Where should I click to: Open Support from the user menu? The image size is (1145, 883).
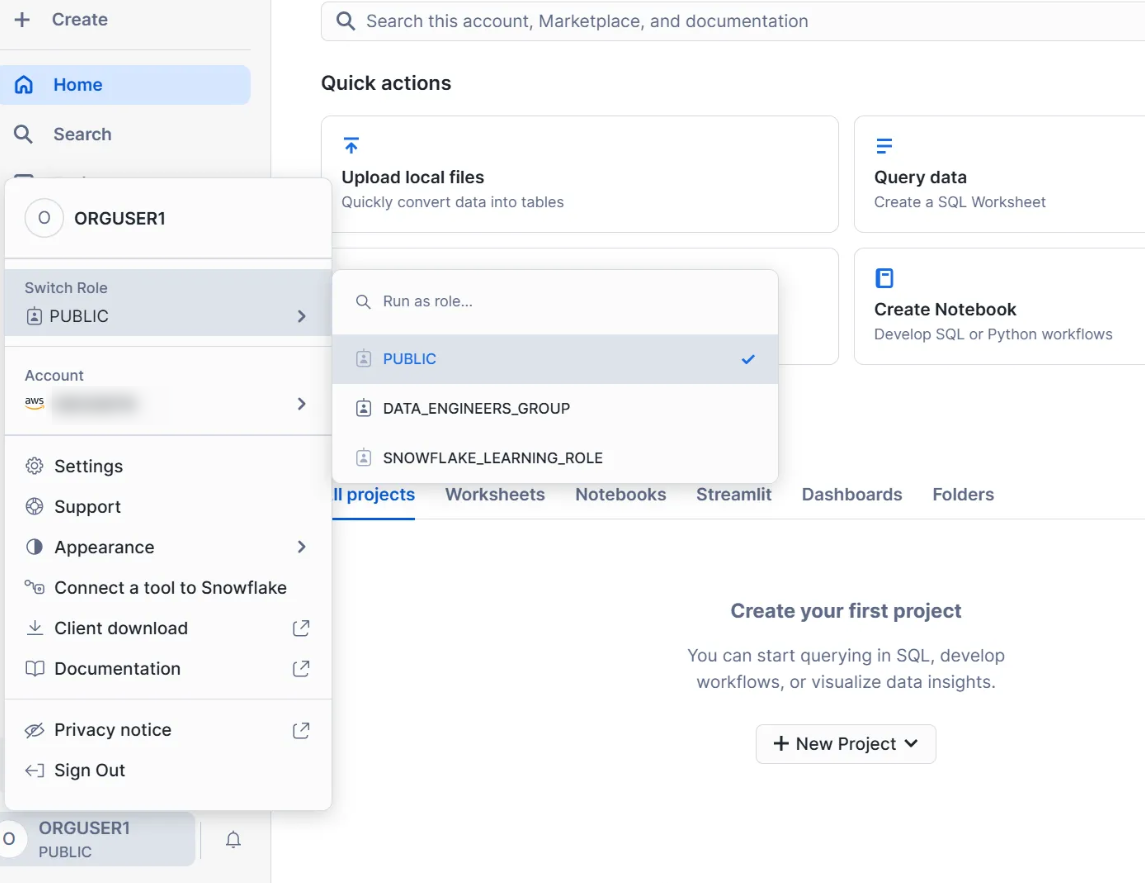[x=168, y=507]
